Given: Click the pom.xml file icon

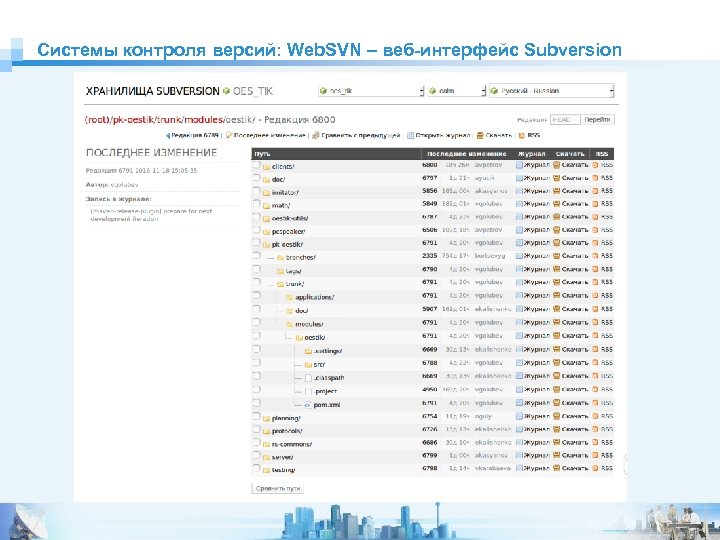Looking at the screenshot, I should 308,405.
